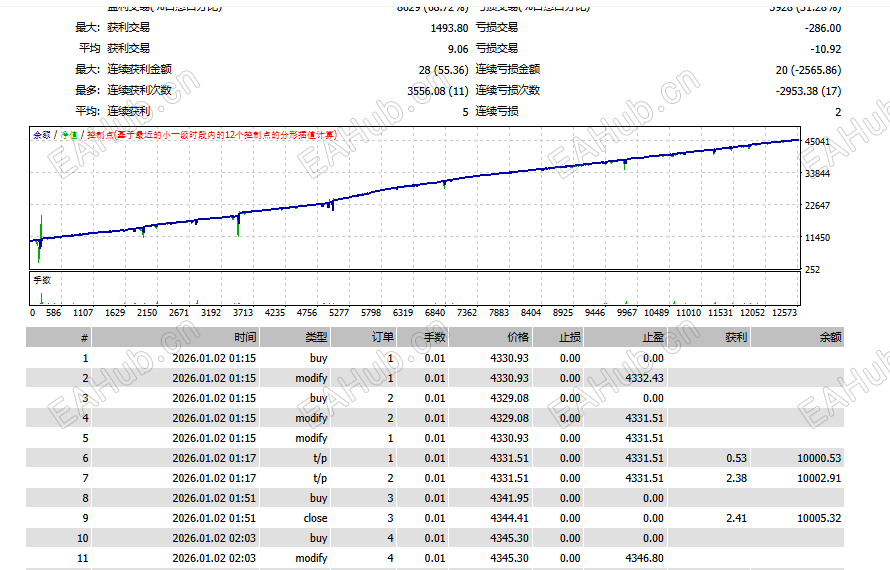Select the green 净值 legend label

click(69, 135)
